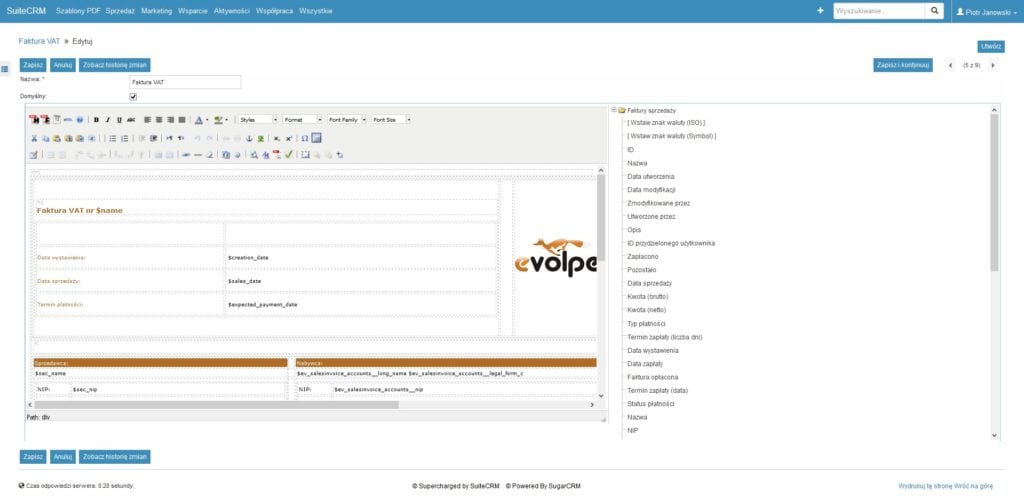
Task: Toggle bold formatting in the editor toolbar
Action: (x=96, y=119)
